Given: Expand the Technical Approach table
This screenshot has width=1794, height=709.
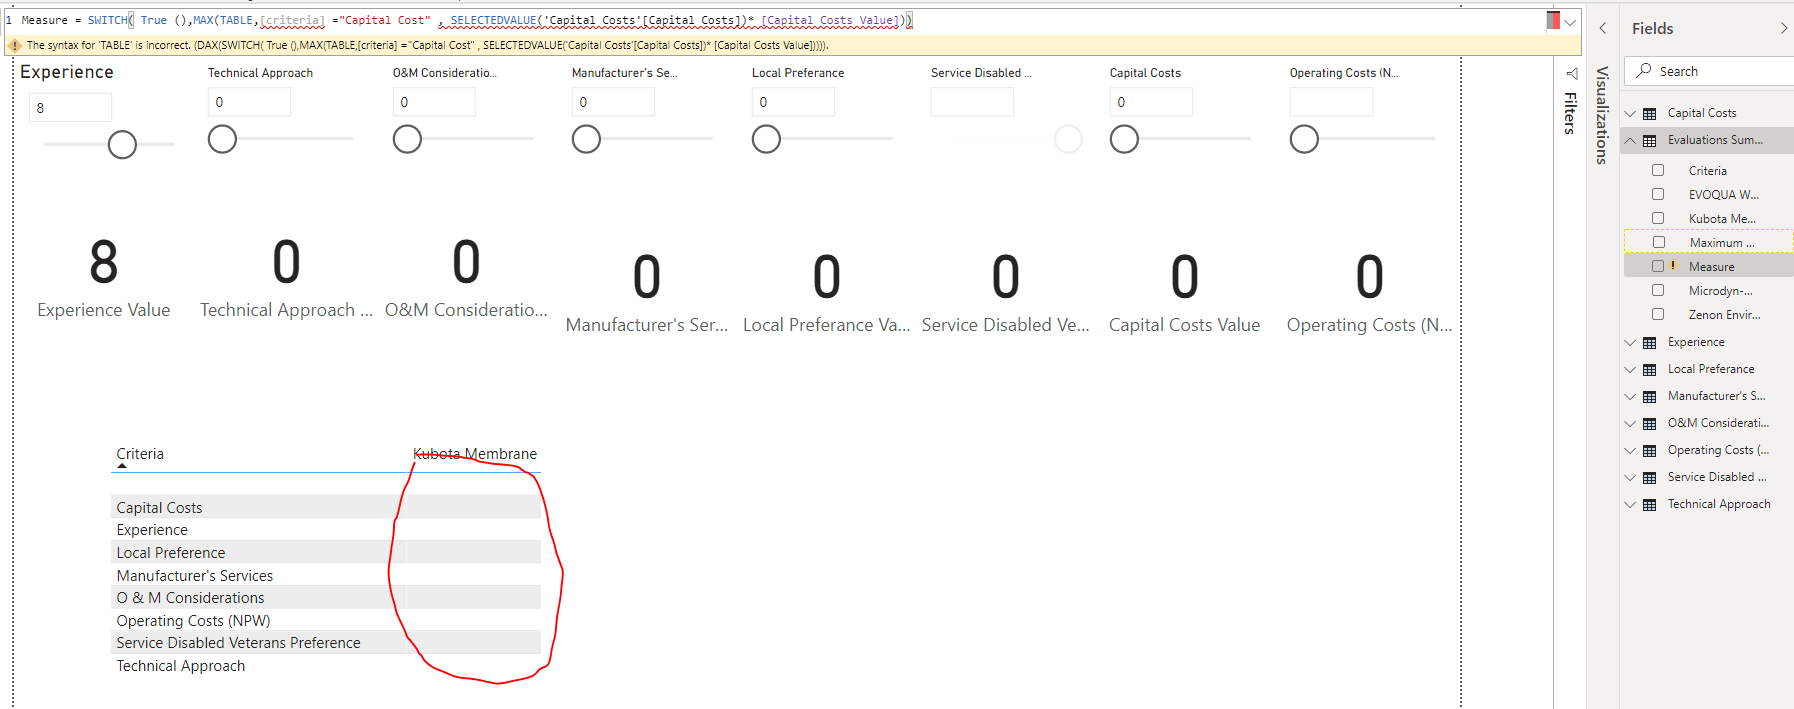Looking at the screenshot, I should pyautogui.click(x=1630, y=504).
